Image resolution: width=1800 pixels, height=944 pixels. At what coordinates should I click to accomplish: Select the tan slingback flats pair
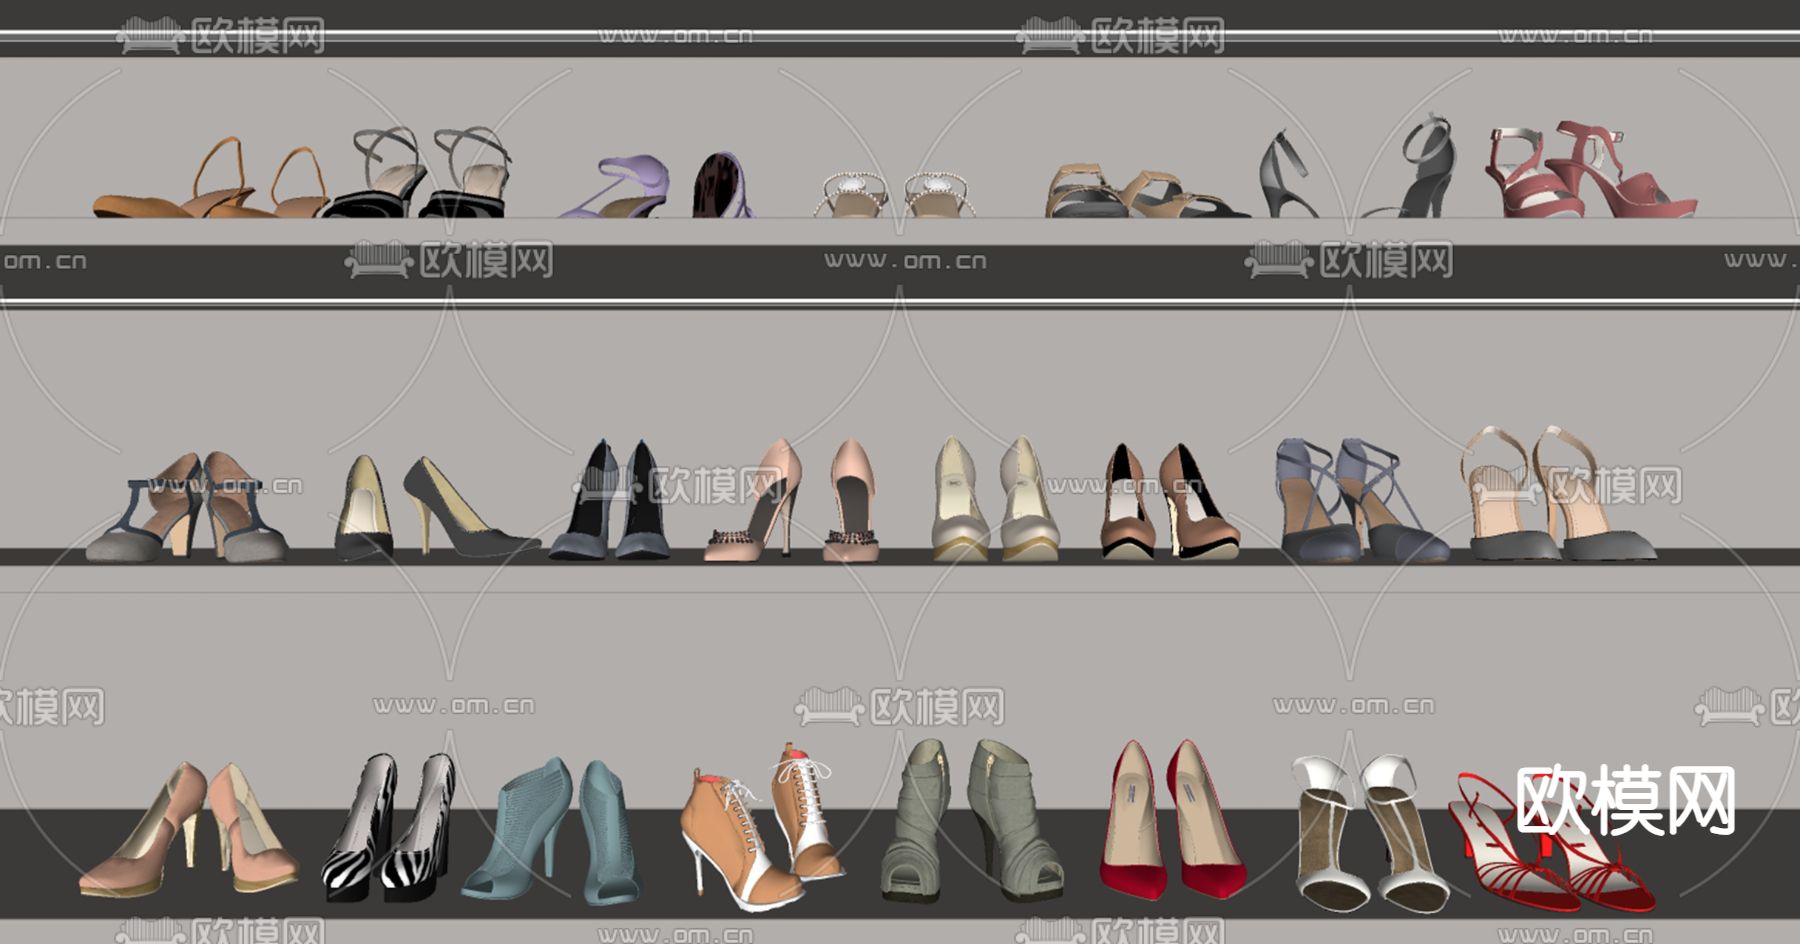210,178
